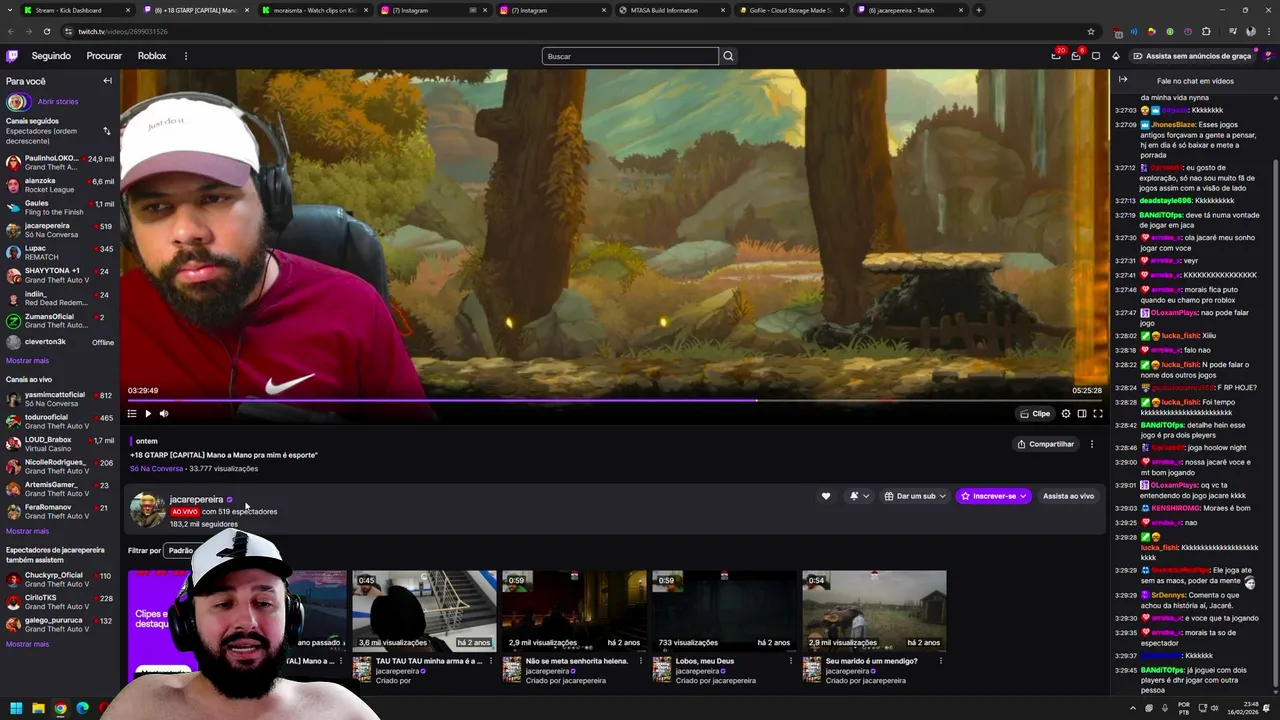This screenshot has height=720, width=1280.
Task: Seek using the purple video progress bar
Action: [x=614, y=401]
